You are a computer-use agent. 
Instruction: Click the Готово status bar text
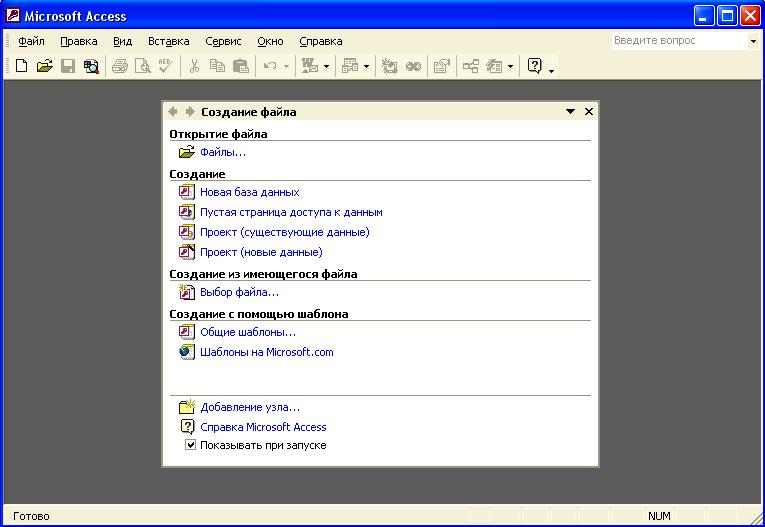(31, 516)
